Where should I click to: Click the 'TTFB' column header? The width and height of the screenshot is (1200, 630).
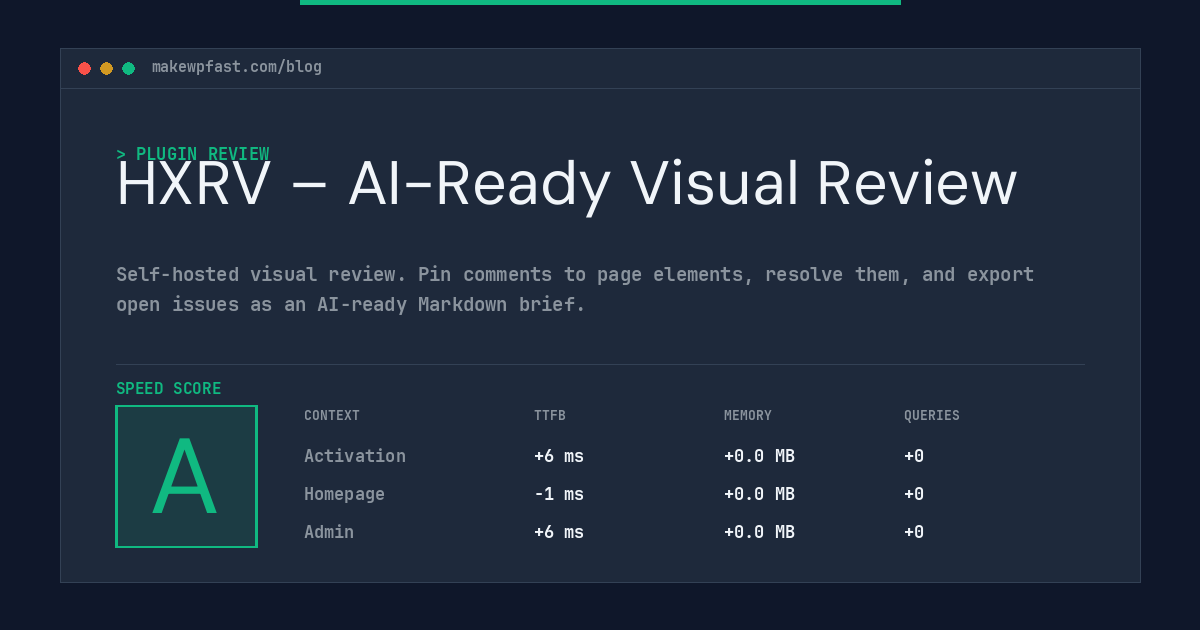click(550, 416)
